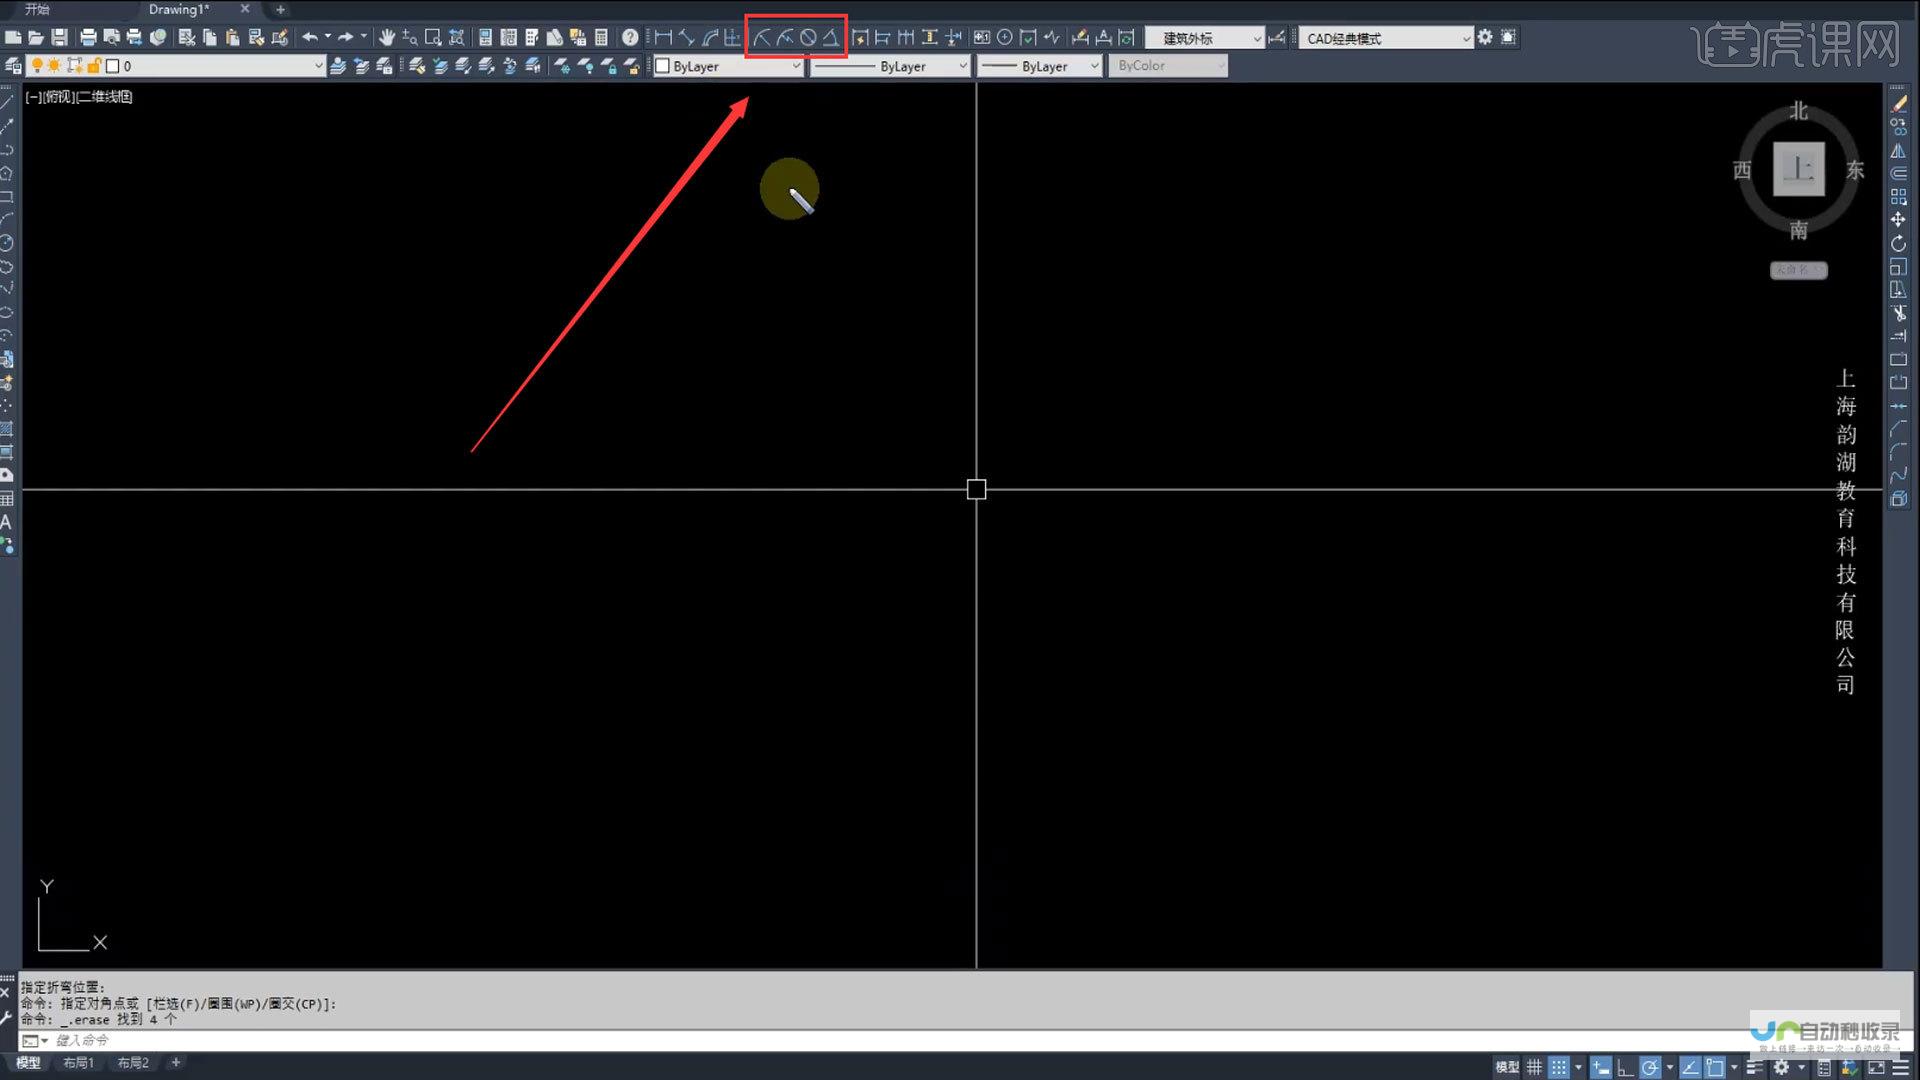Toggle lineweight display in the status bar

[1755, 1067]
